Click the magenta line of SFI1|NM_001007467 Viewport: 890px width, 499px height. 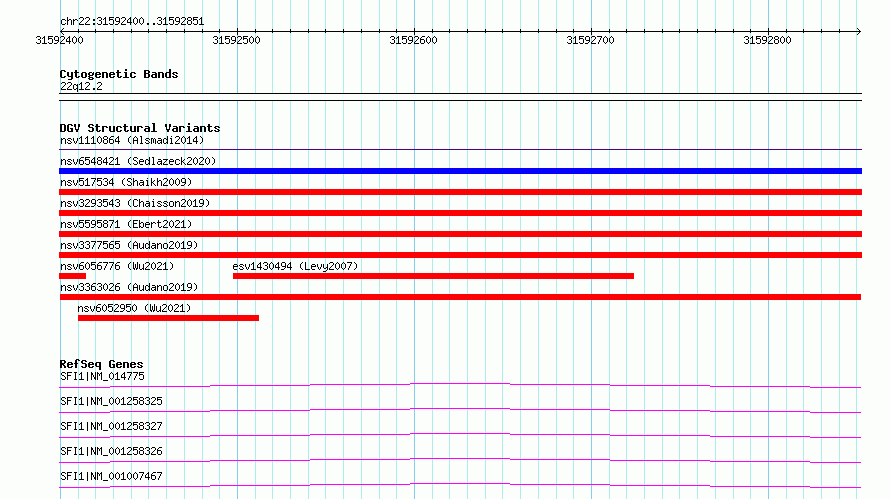pyautogui.click(x=460, y=485)
